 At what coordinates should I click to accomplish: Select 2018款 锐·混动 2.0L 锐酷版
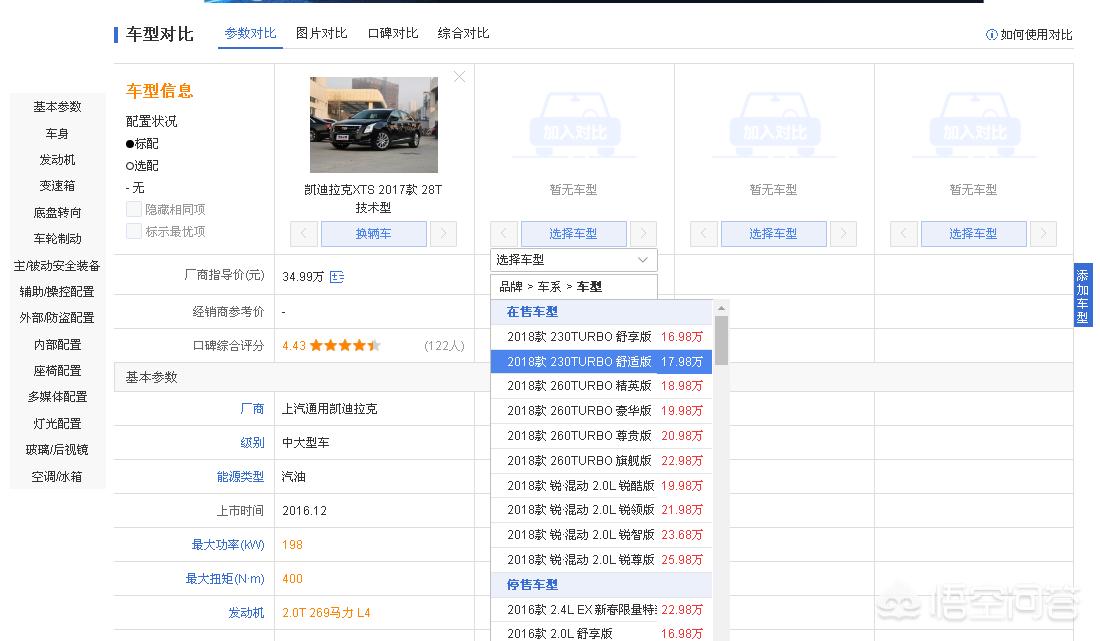[x=602, y=485]
